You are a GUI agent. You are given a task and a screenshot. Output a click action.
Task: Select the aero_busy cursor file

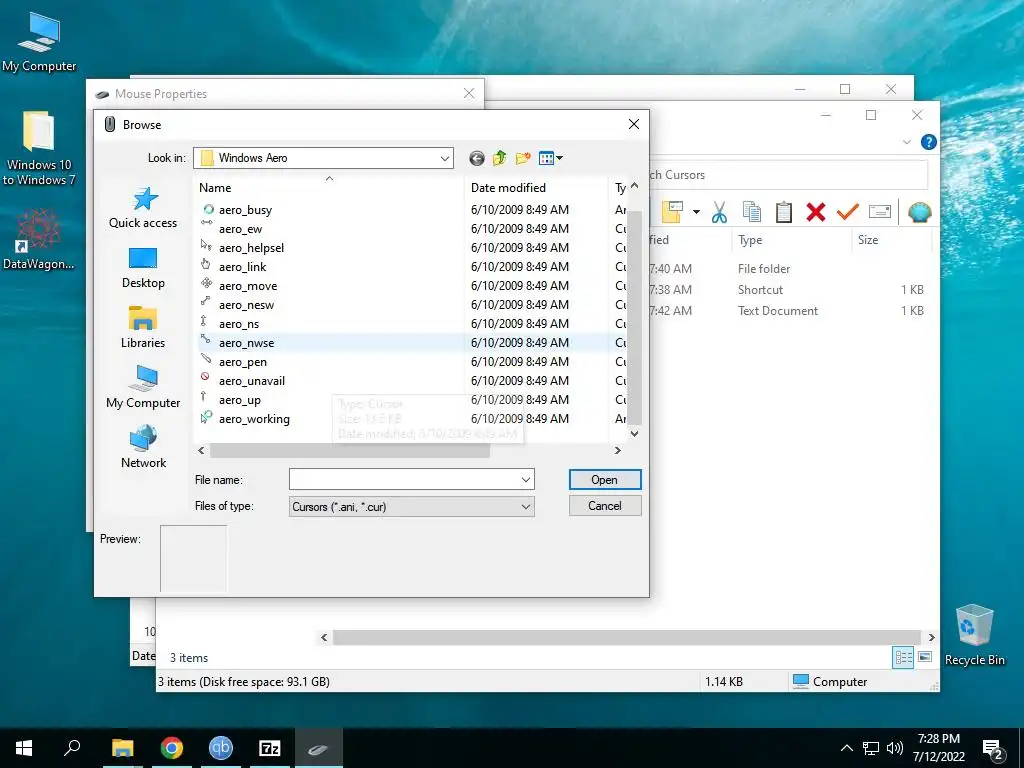pos(245,210)
